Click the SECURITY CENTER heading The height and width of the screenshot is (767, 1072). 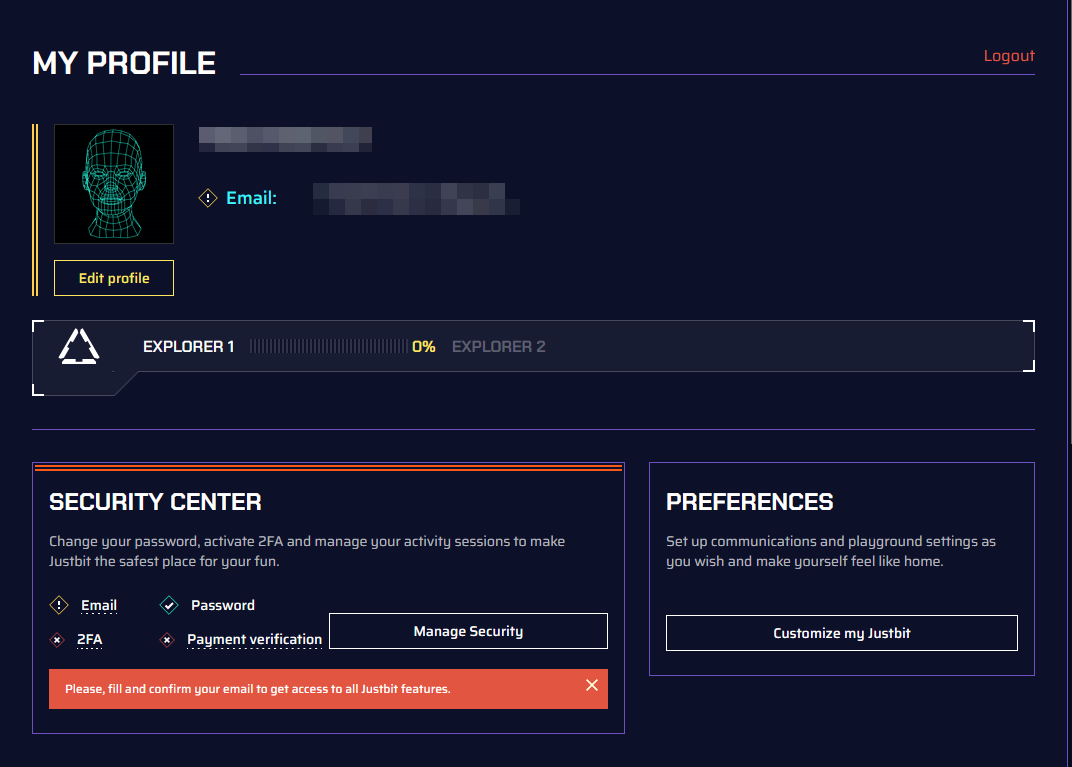(x=155, y=502)
